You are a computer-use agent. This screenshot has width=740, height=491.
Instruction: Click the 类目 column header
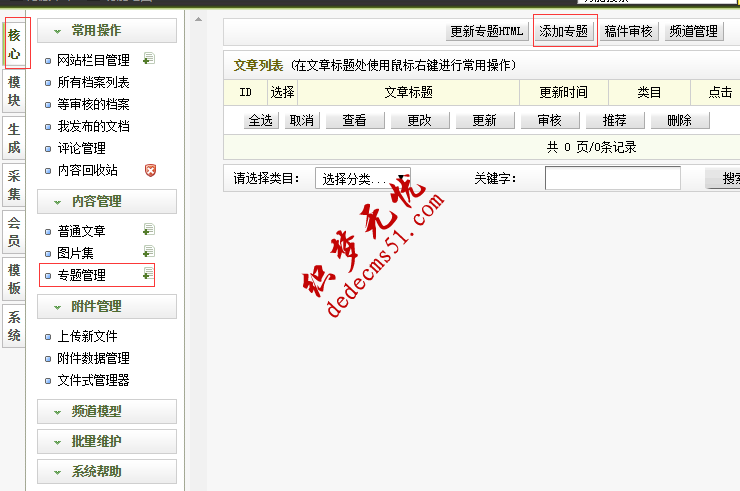coord(649,92)
